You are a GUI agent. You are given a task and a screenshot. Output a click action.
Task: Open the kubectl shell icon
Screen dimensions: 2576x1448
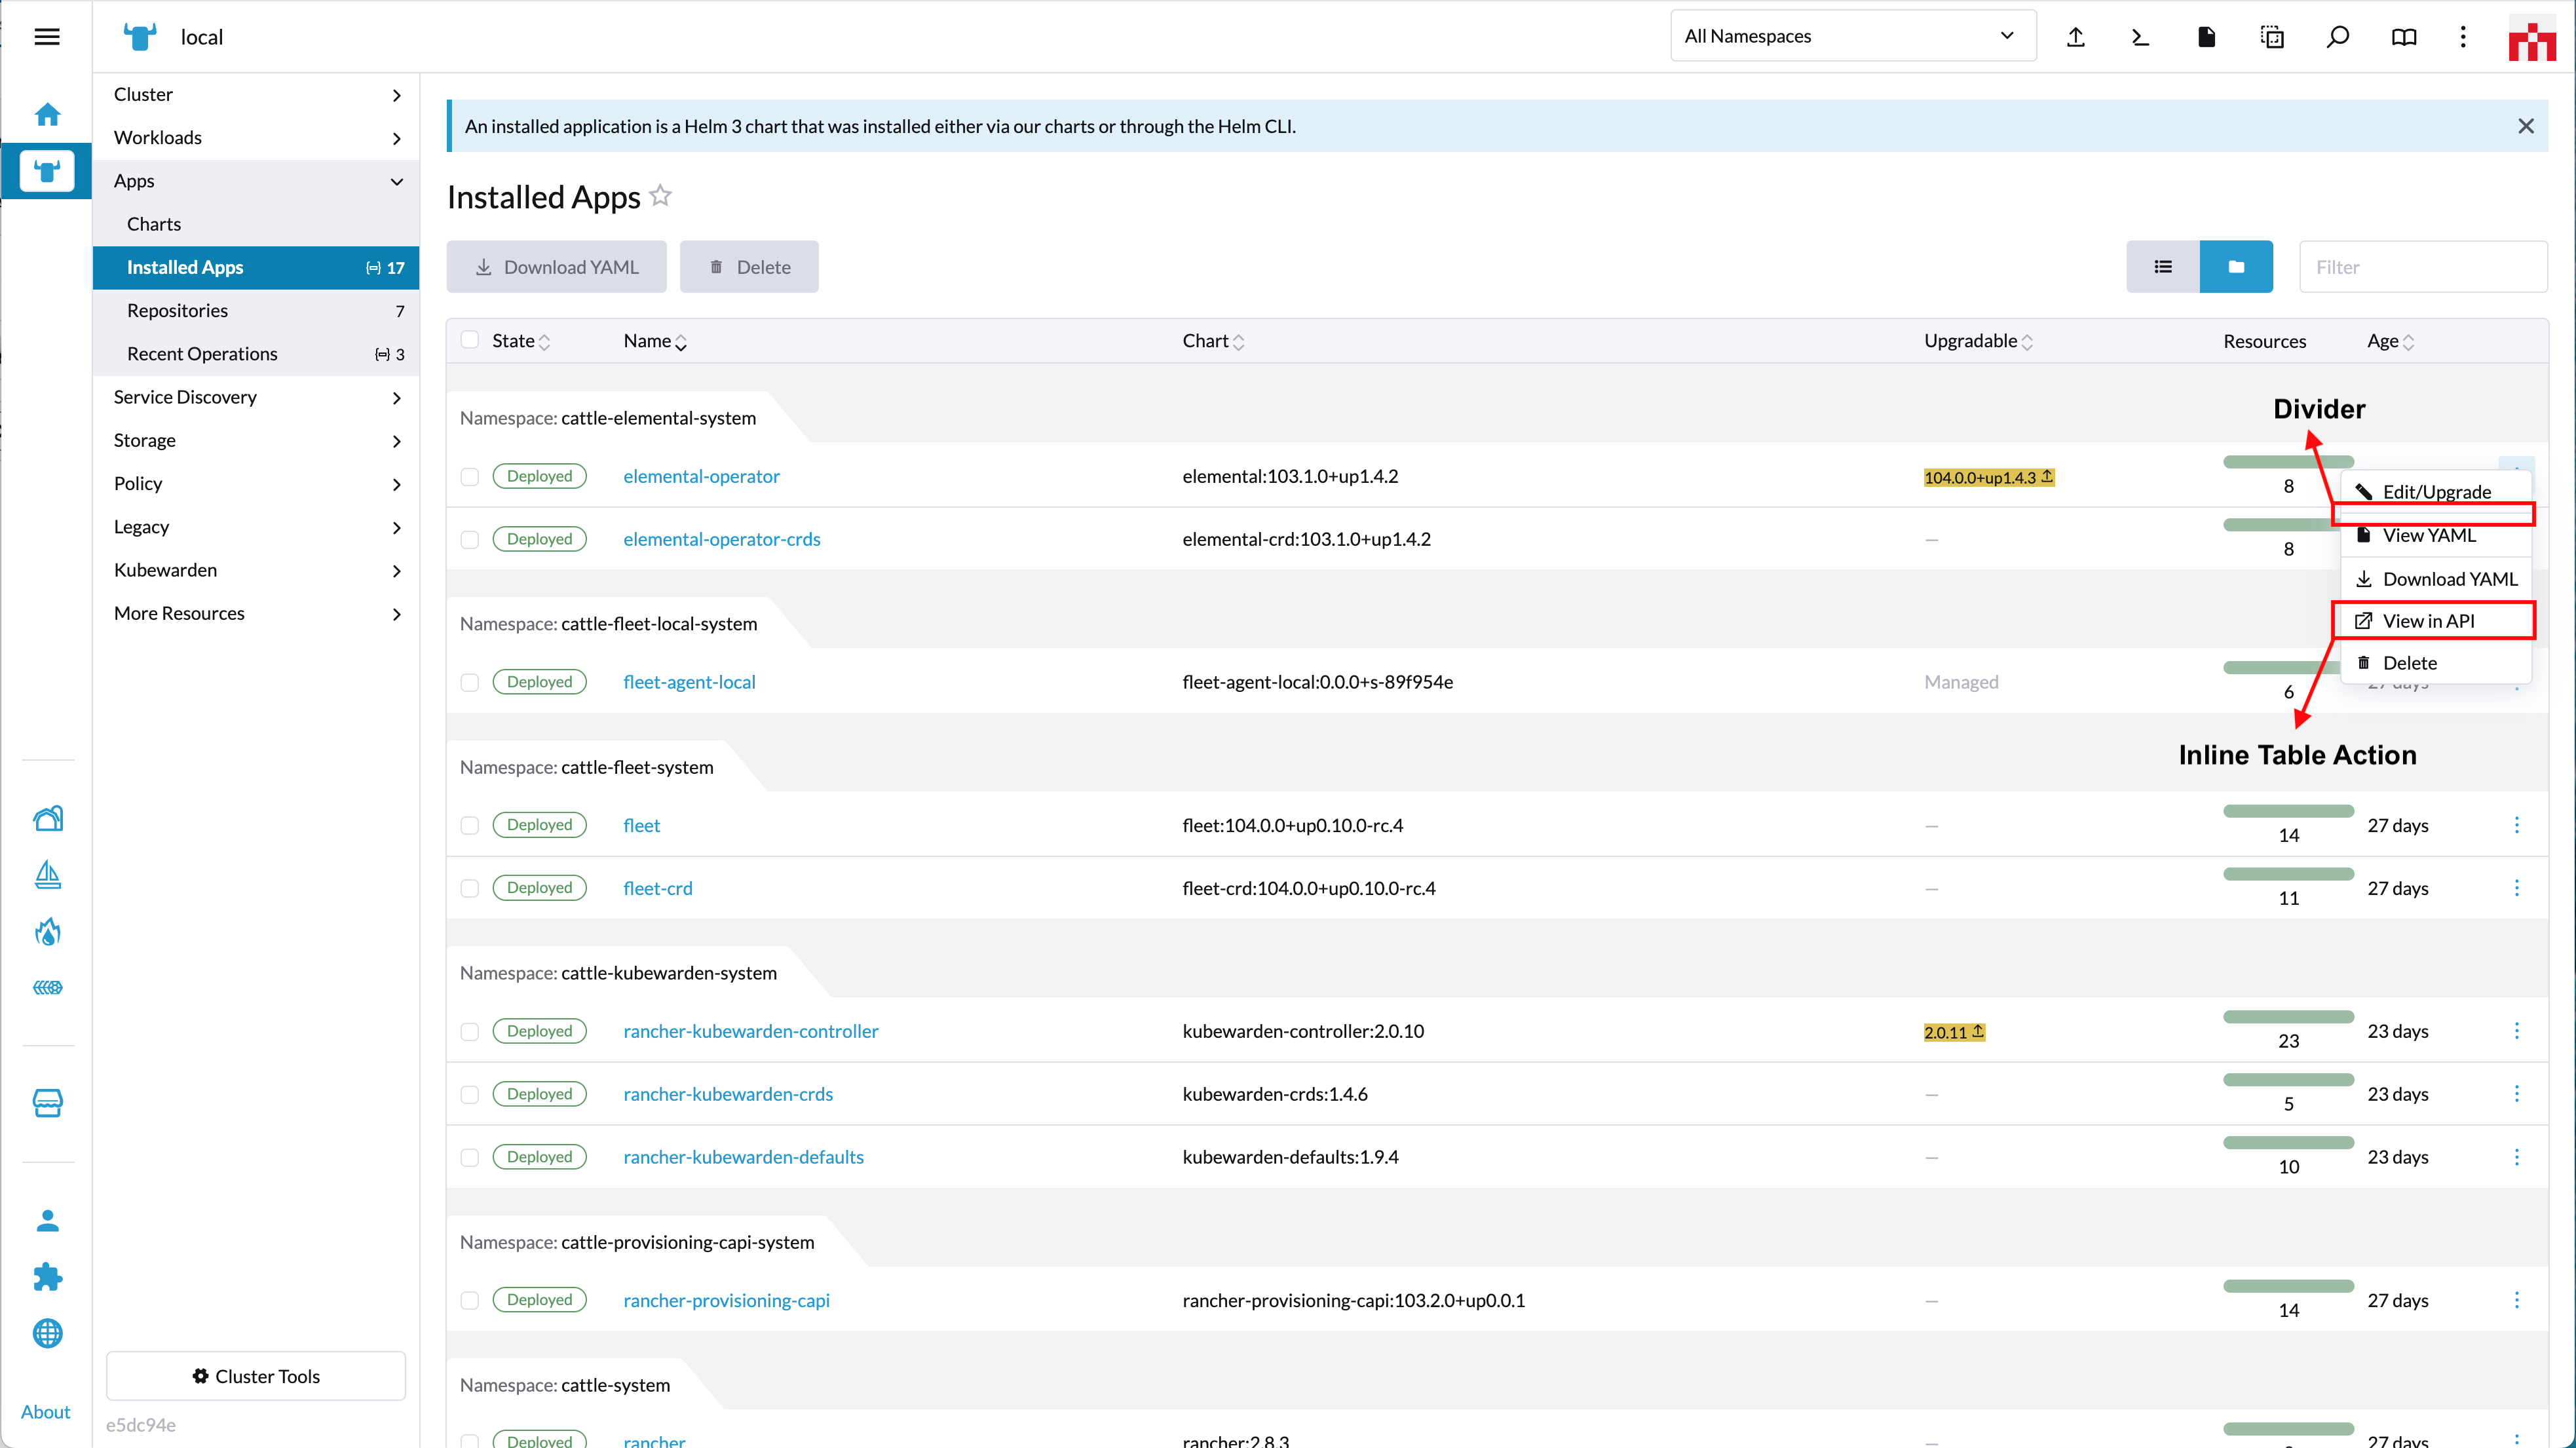(2140, 37)
